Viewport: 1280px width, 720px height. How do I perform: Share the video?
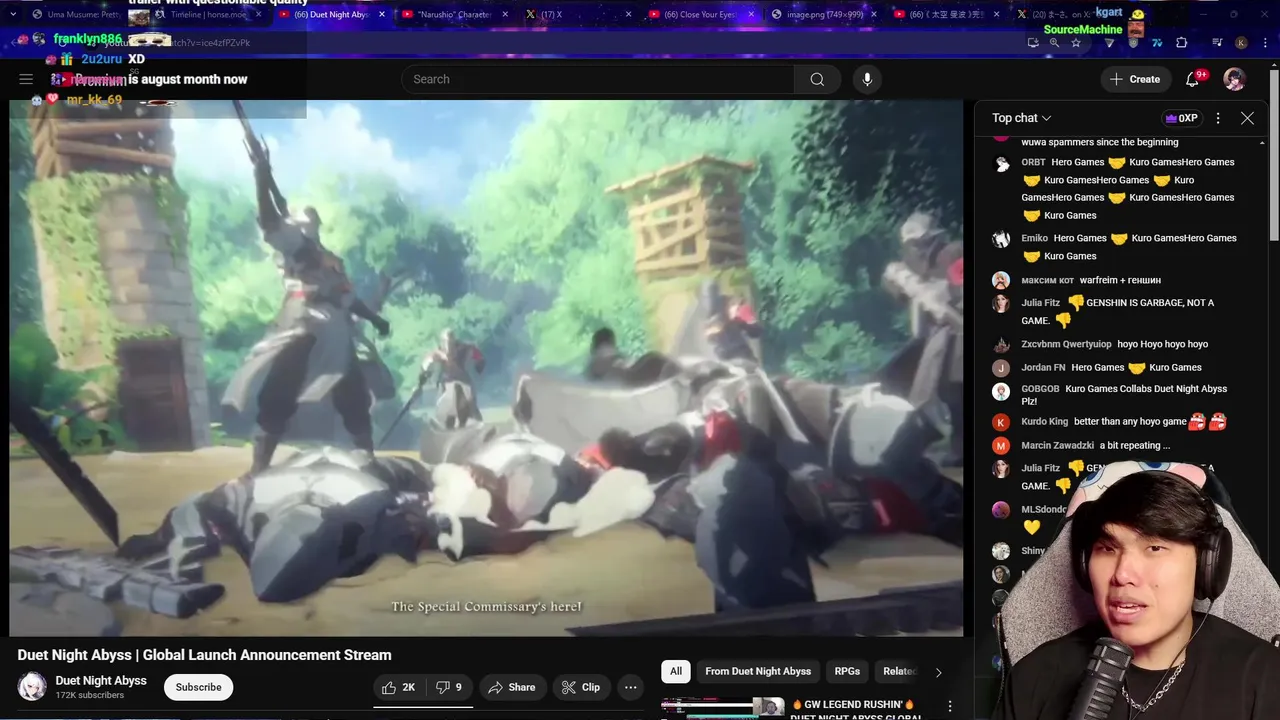tap(511, 687)
